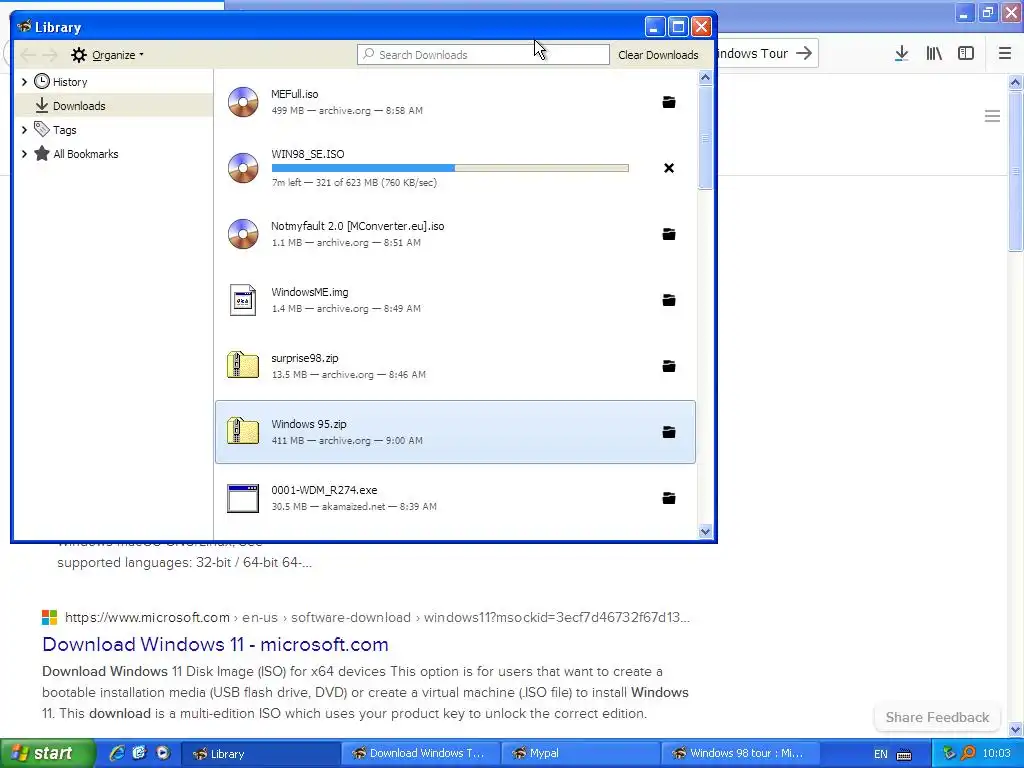Switch to Windows 98 tour taskbar button
The image size is (1024, 768).
tap(741, 753)
